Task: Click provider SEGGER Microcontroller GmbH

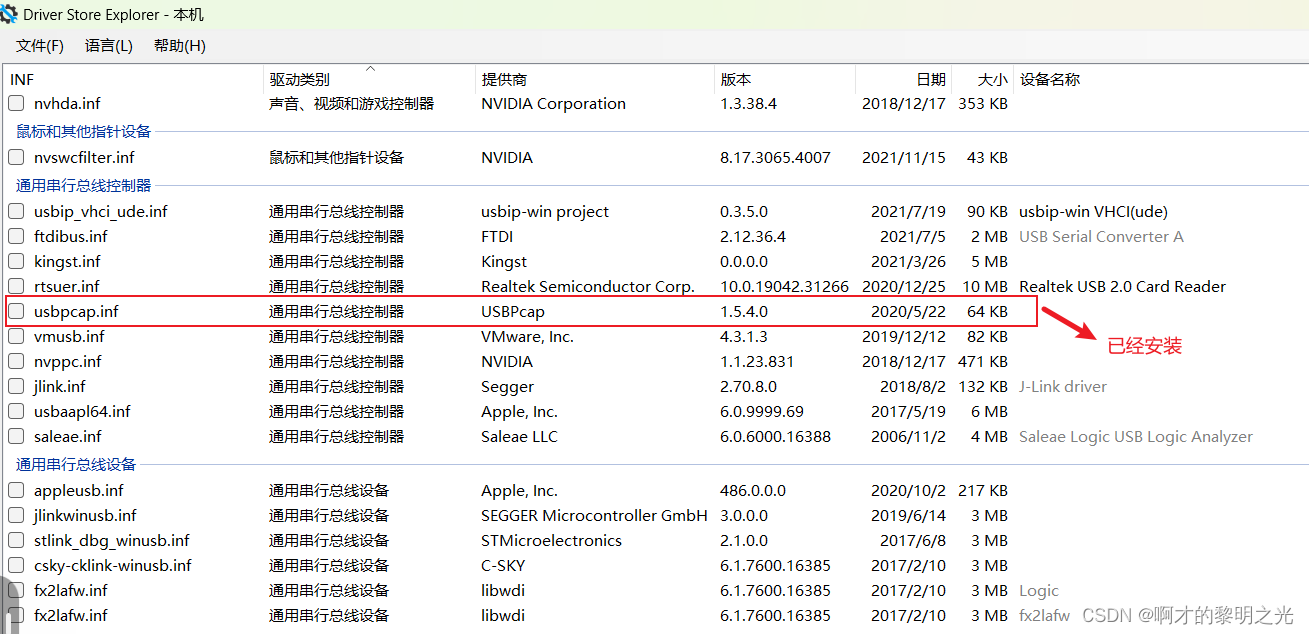Action: (x=594, y=515)
